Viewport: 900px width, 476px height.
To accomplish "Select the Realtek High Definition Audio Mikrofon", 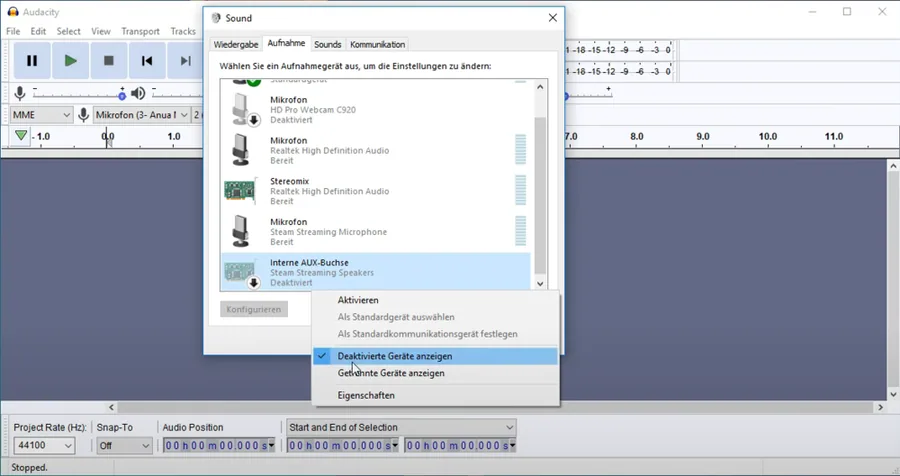I will (375, 150).
